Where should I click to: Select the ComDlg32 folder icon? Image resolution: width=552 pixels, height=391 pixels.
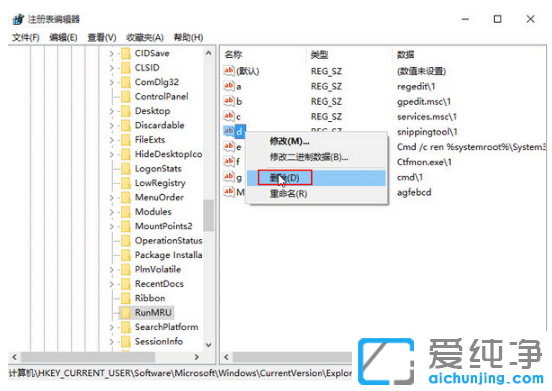[126, 82]
